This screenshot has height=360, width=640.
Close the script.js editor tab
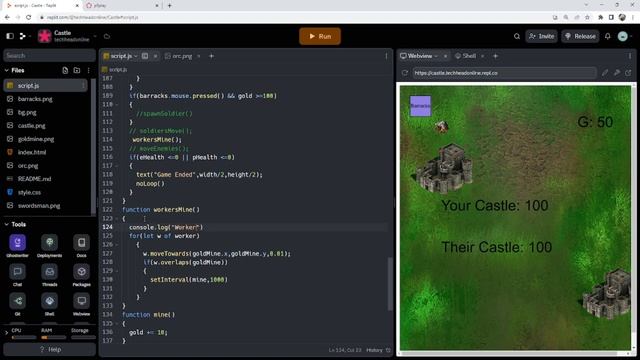click(x=156, y=56)
